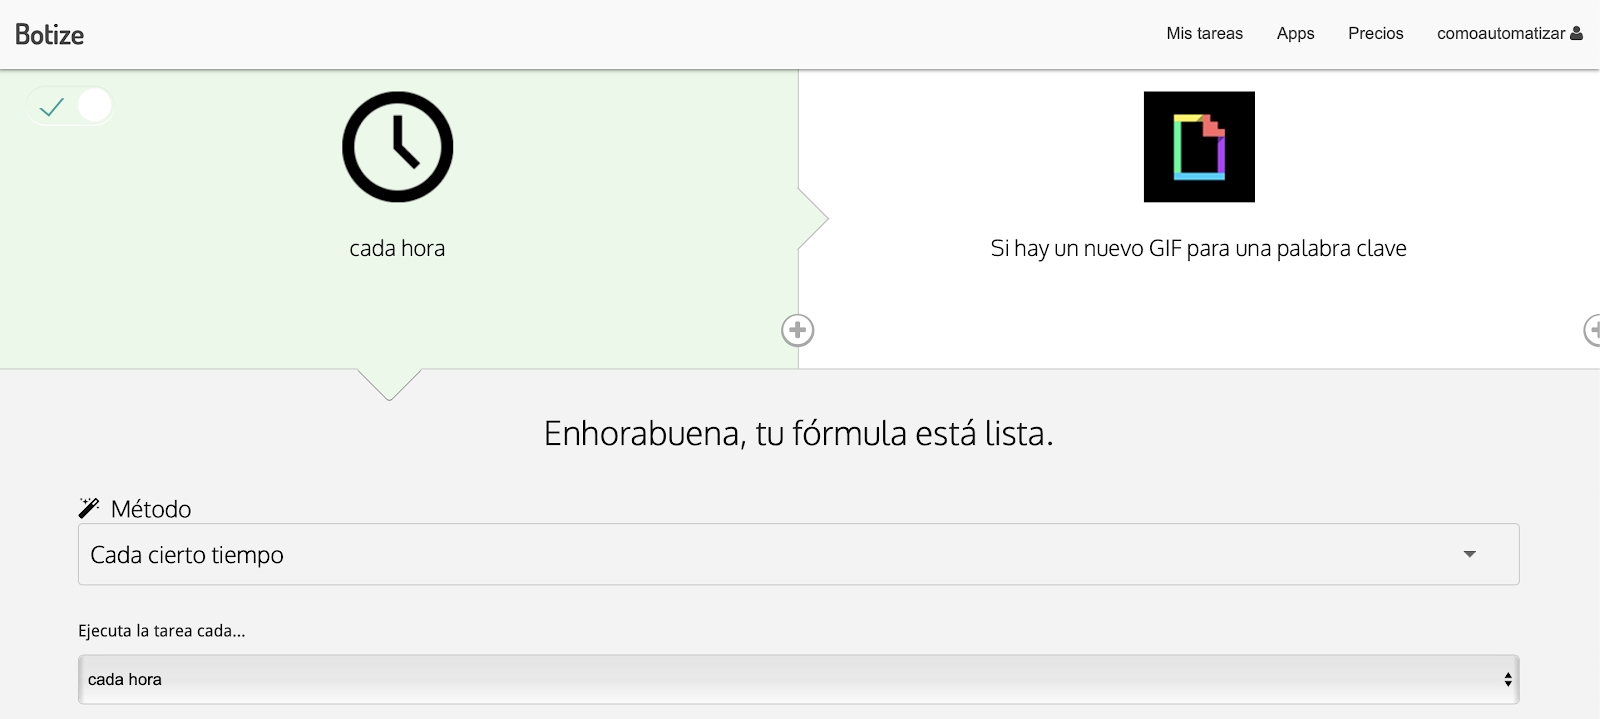Open the Método dropdown
1600x719 pixels.
pyautogui.click(x=798, y=554)
